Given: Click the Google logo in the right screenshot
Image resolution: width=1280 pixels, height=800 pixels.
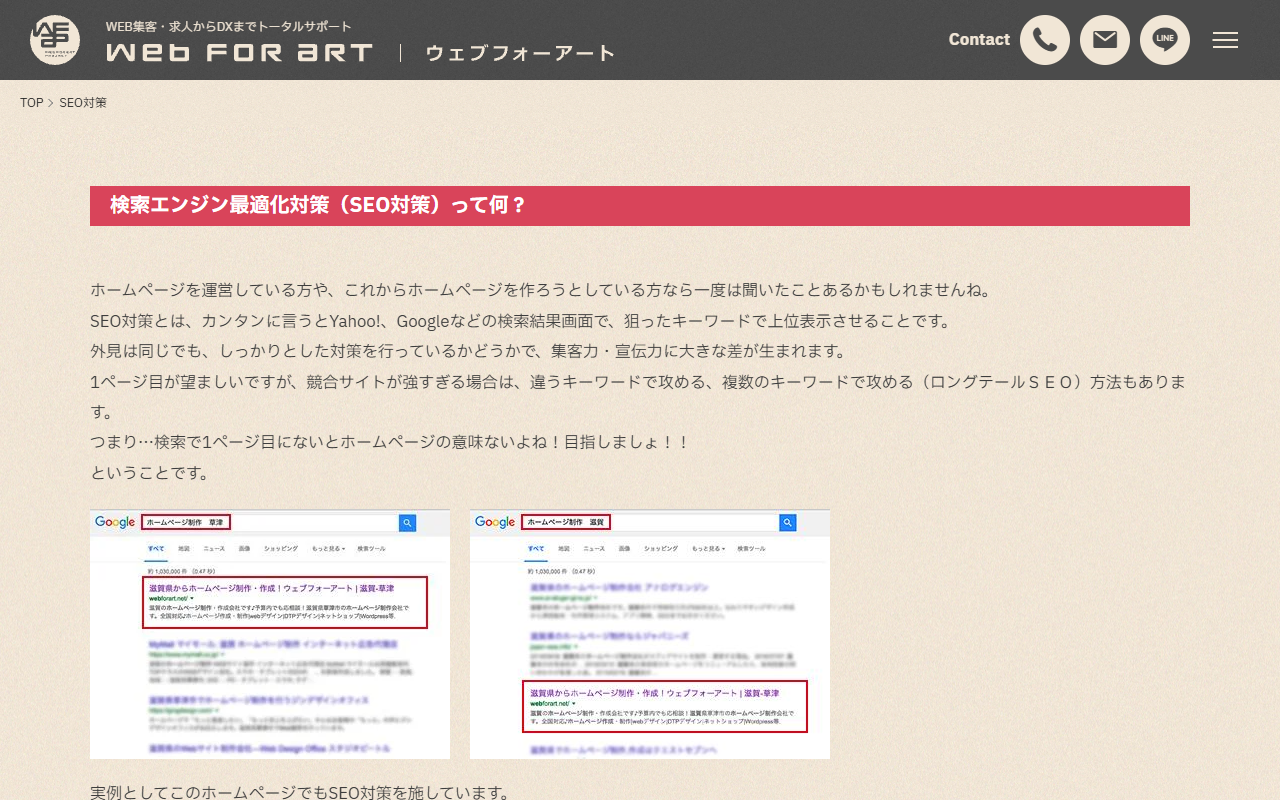Looking at the screenshot, I should [x=495, y=522].
